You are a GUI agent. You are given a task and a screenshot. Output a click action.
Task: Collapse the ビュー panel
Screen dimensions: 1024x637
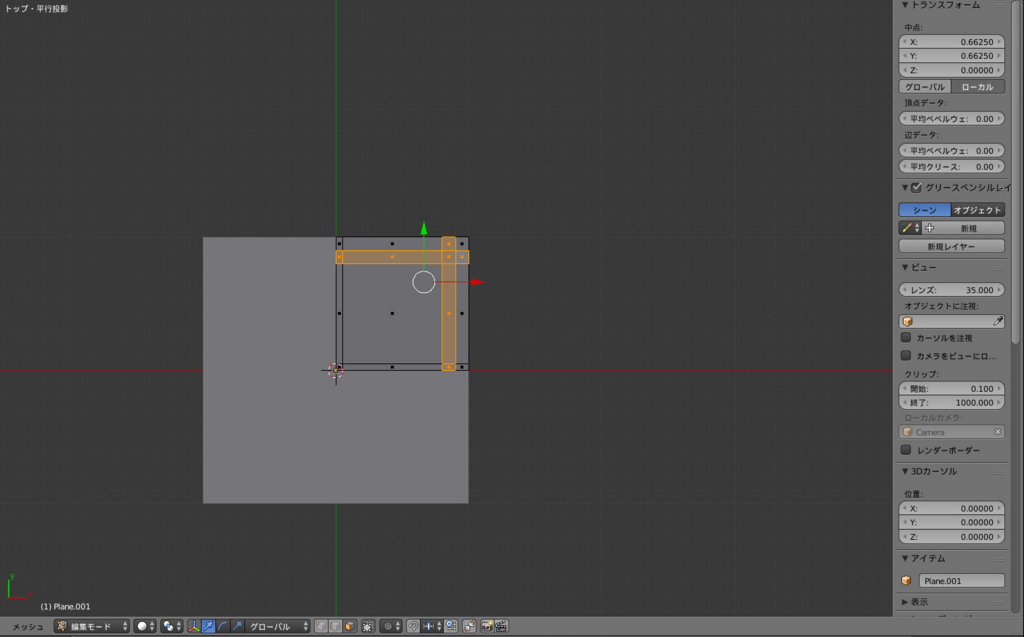coord(905,267)
